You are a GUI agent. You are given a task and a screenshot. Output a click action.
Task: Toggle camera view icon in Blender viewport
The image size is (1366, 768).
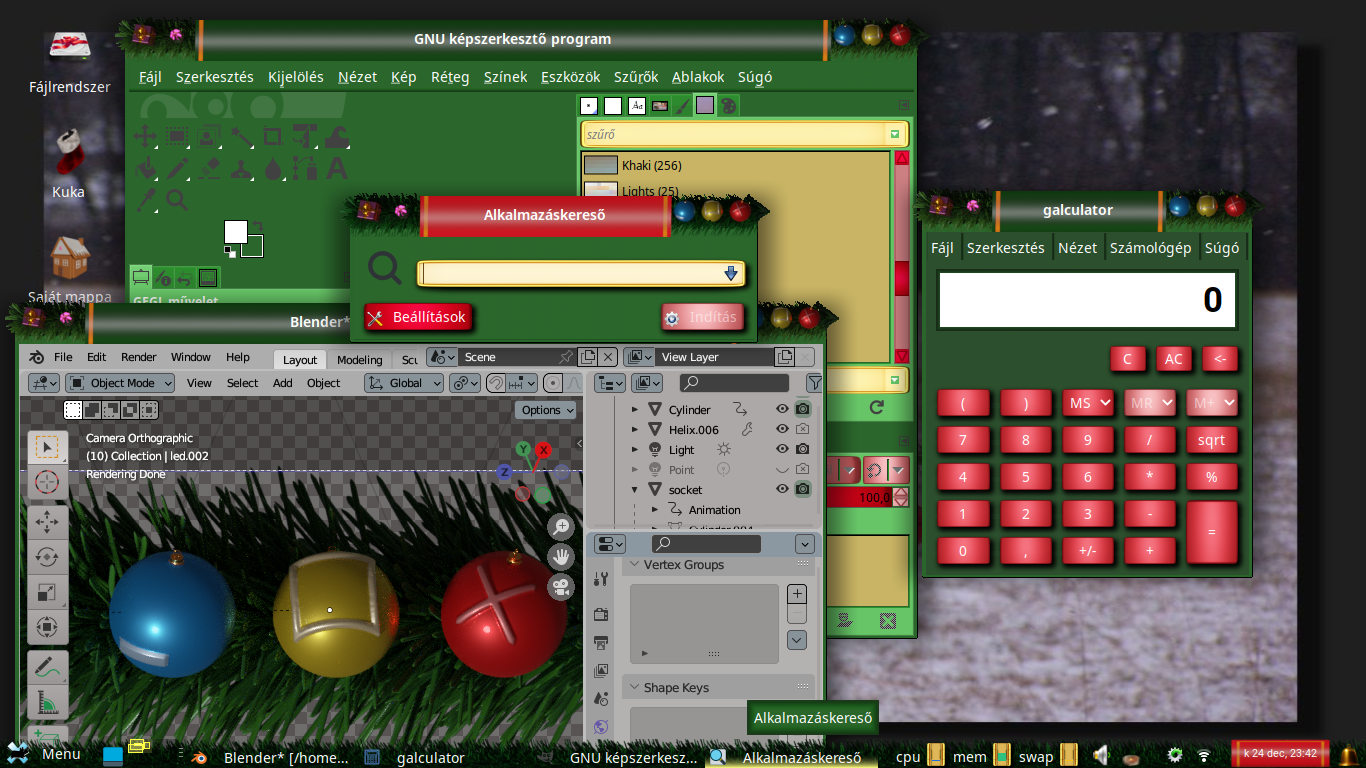point(561,588)
